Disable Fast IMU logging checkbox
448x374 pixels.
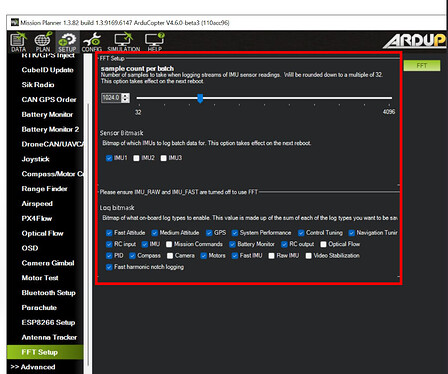(235, 256)
